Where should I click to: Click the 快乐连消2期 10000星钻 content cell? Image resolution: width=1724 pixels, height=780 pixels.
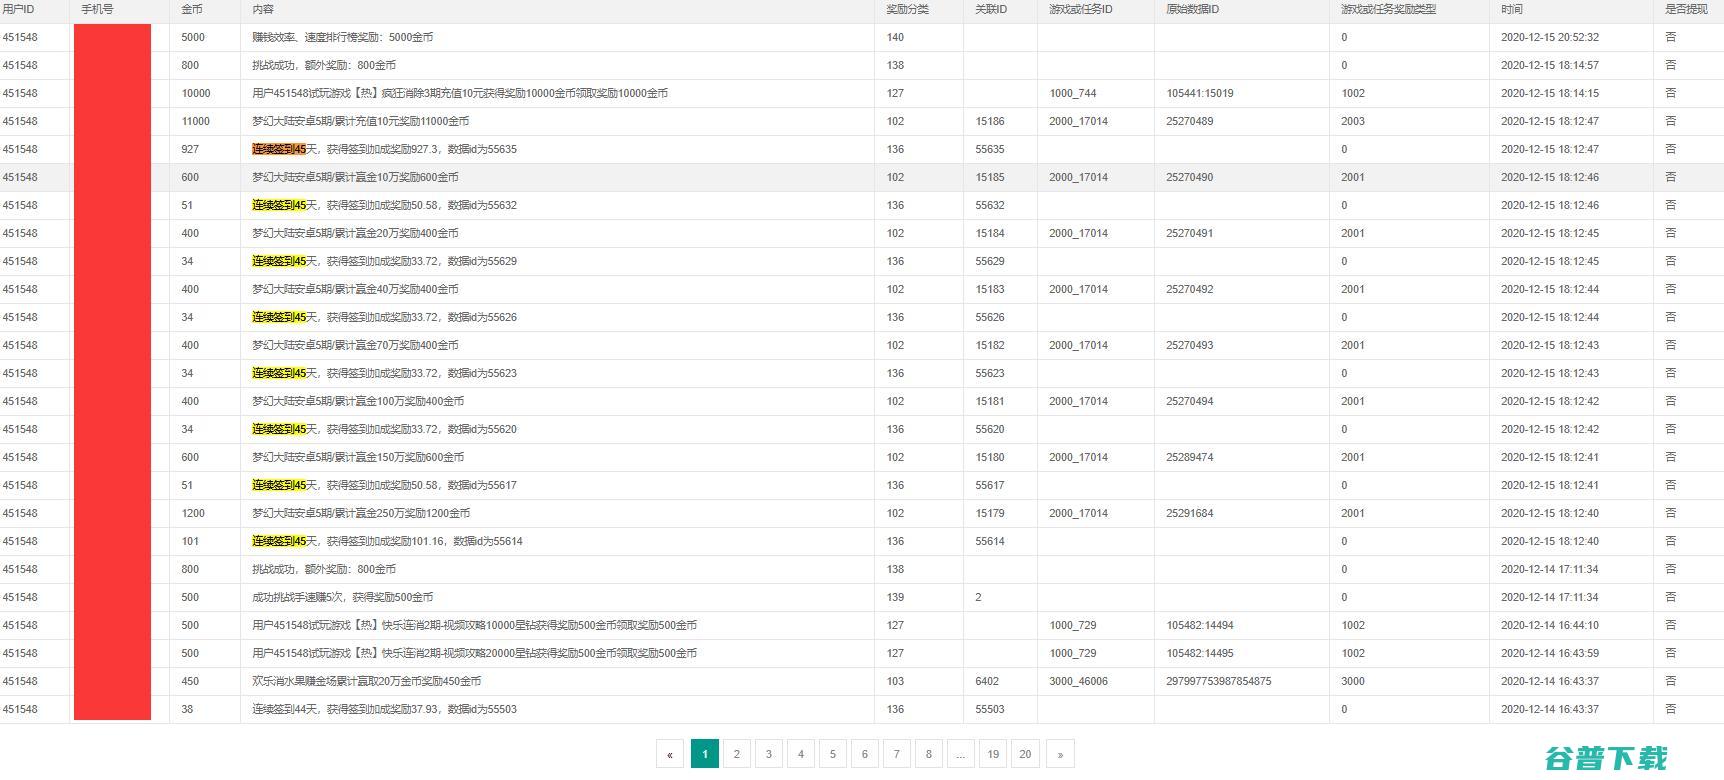click(x=475, y=625)
